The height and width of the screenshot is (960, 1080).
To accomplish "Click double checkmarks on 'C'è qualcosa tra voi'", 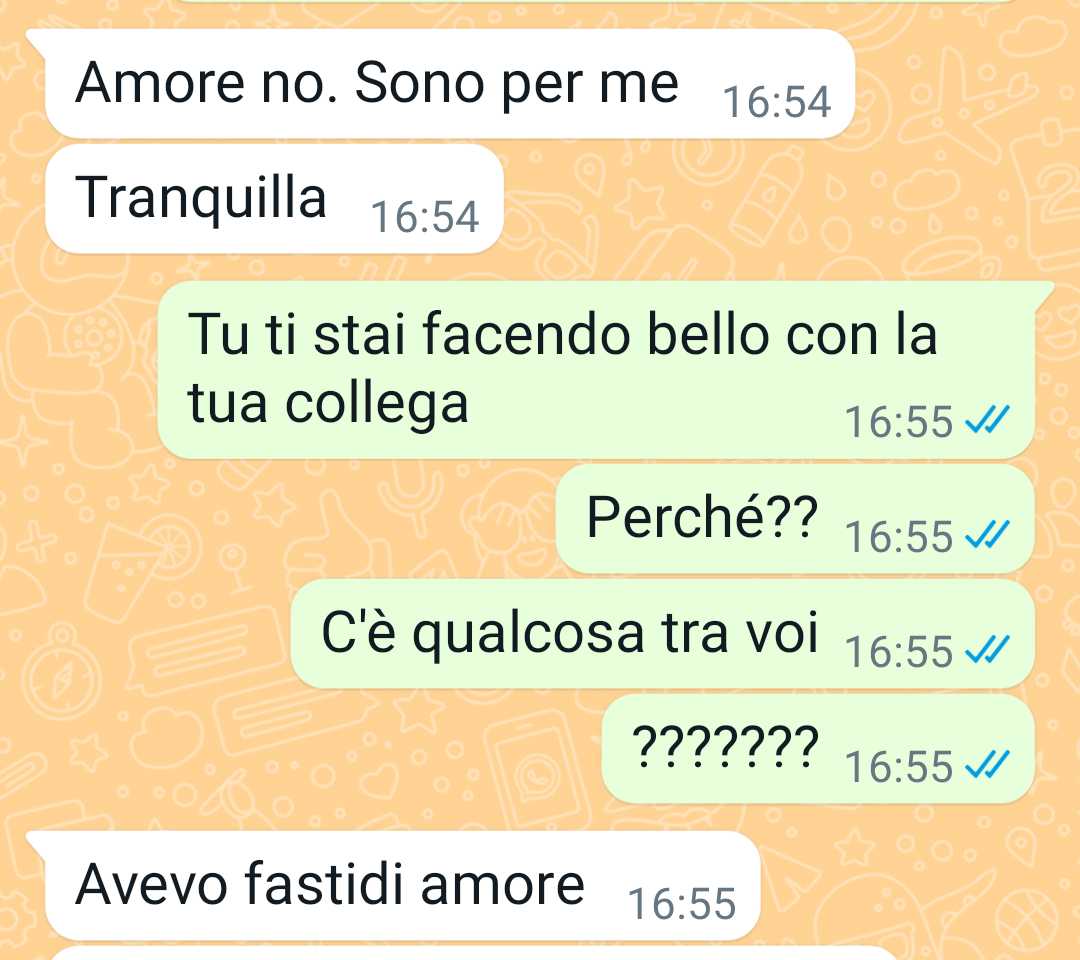I will (987, 650).
